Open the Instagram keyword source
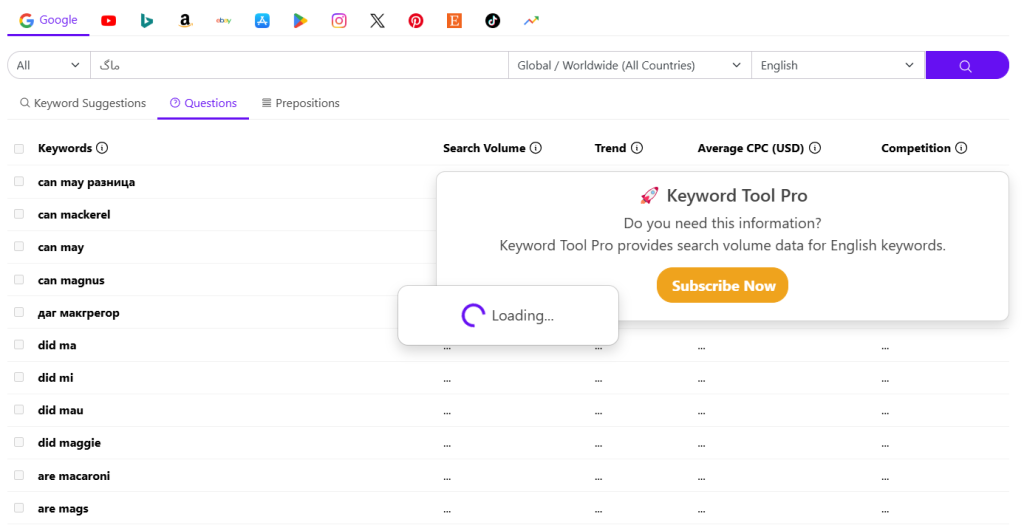This screenshot has height=528, width=1024. tap(339, 20)
